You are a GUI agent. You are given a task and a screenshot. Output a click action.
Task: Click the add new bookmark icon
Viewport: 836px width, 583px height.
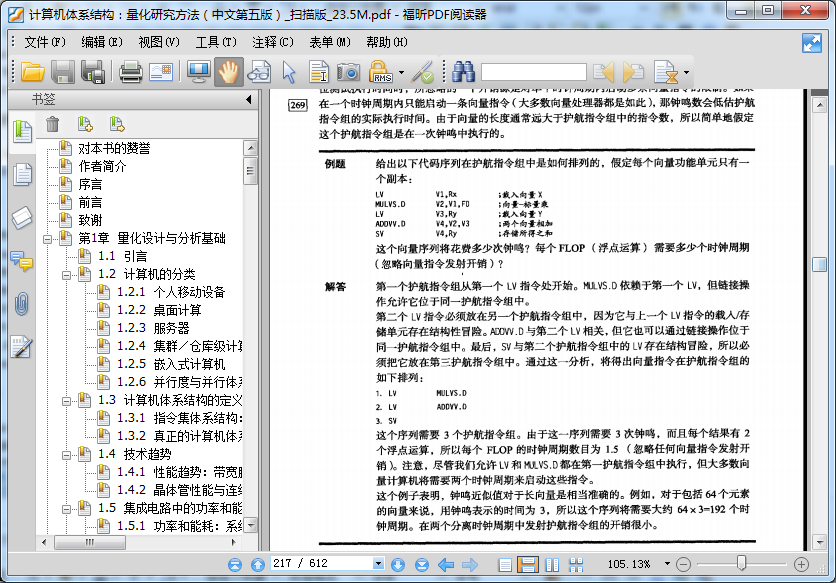[85, 124]
